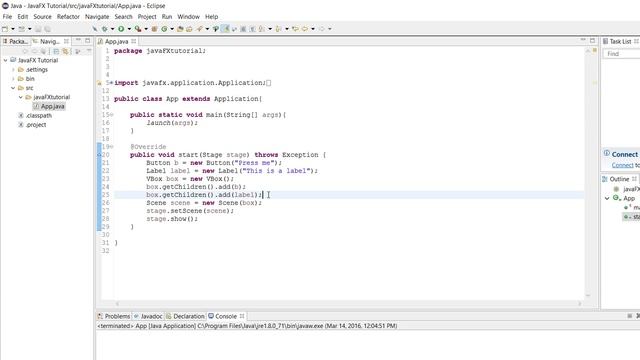This screenshot has width=640, height=360.
Task: Click the Find field in Task List
Action: tap(622, 54)
